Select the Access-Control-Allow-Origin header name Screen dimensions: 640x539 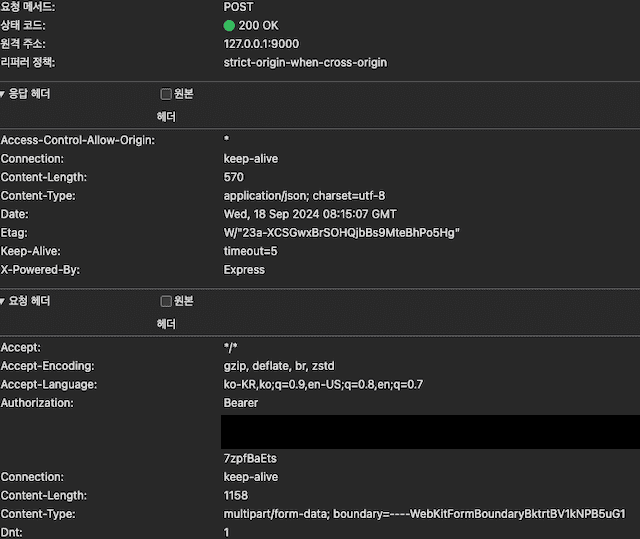77,140
